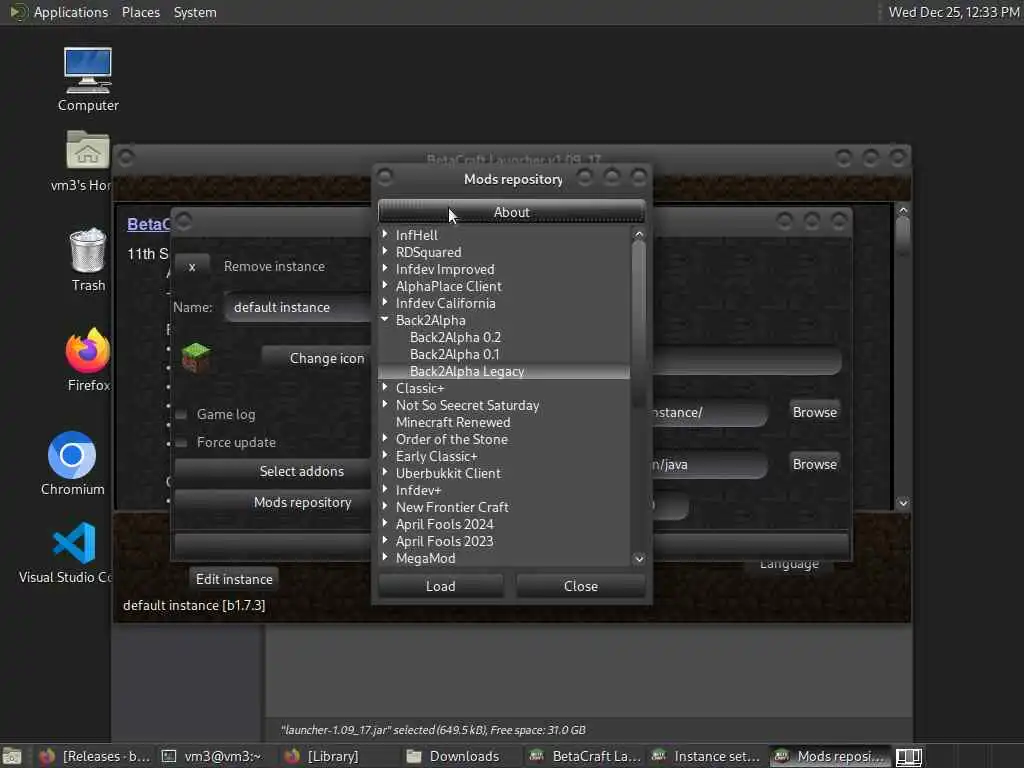This screenshot has height=768, width=1024.
Task: Click the Name field containing default instance
Action: 297,307
